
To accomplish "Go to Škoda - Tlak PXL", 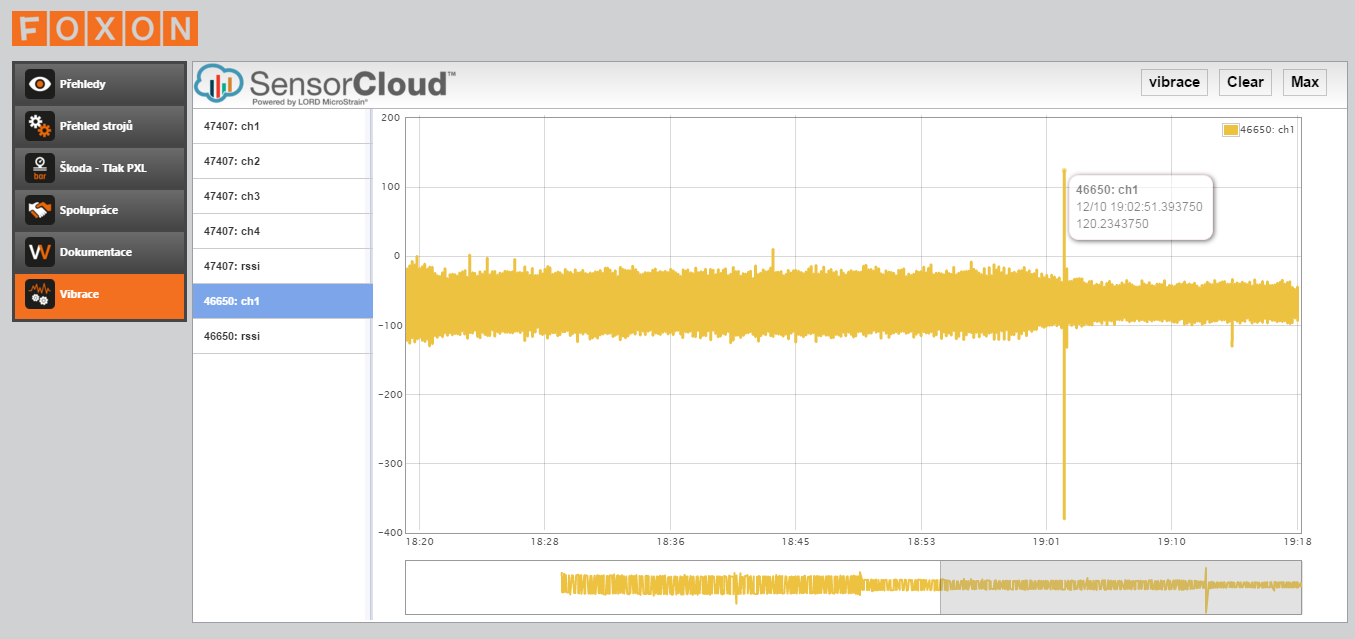I will 99,168.
